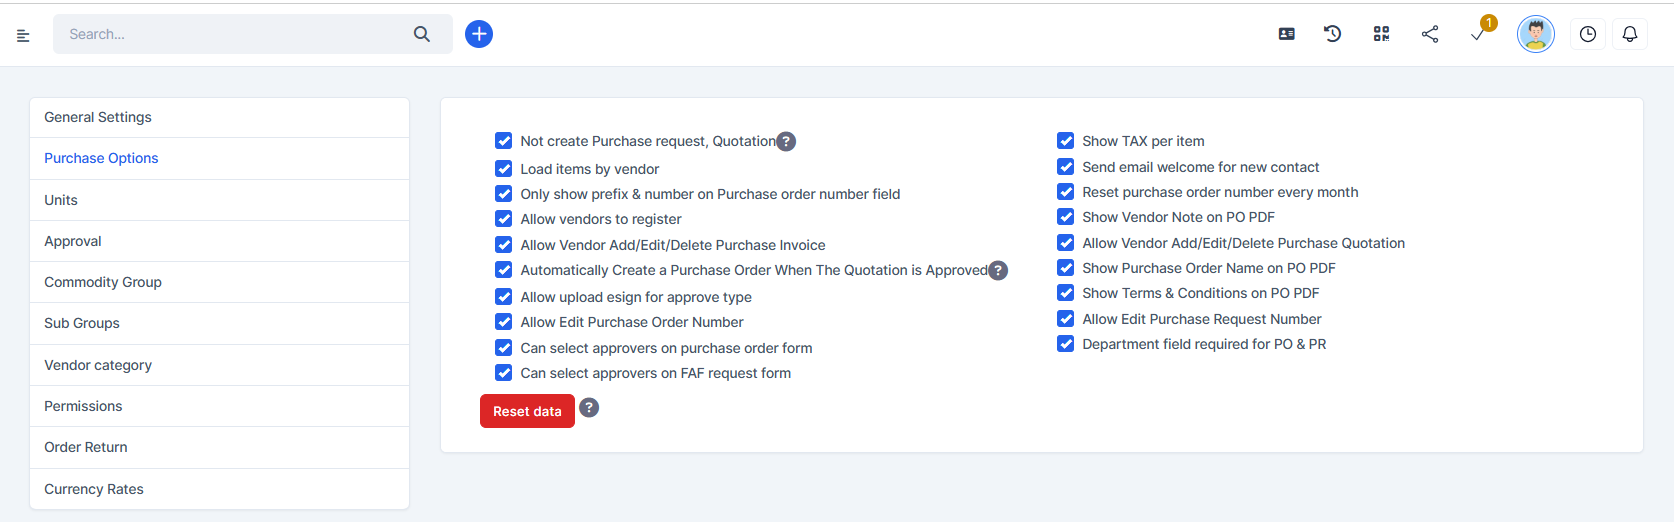Open the history clock-arrow icon
Viewport: 1674px width, 522px height.
coord(1333,34)
